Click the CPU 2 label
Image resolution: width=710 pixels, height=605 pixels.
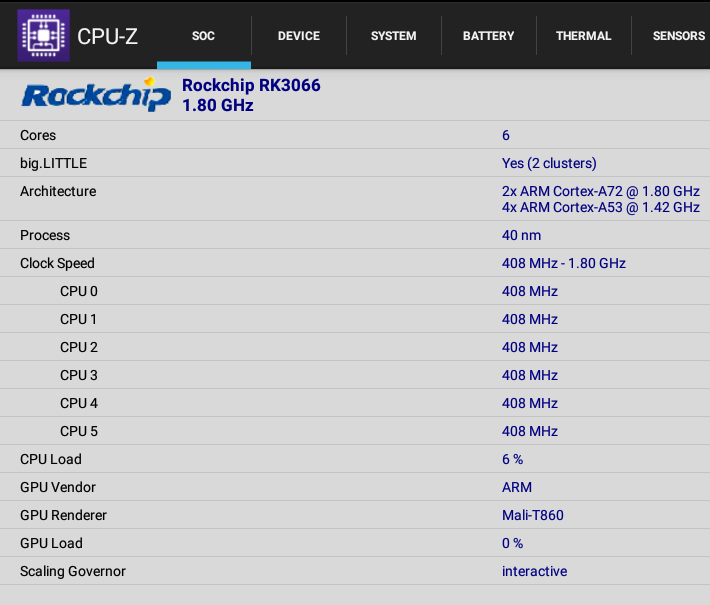point(79,347)
